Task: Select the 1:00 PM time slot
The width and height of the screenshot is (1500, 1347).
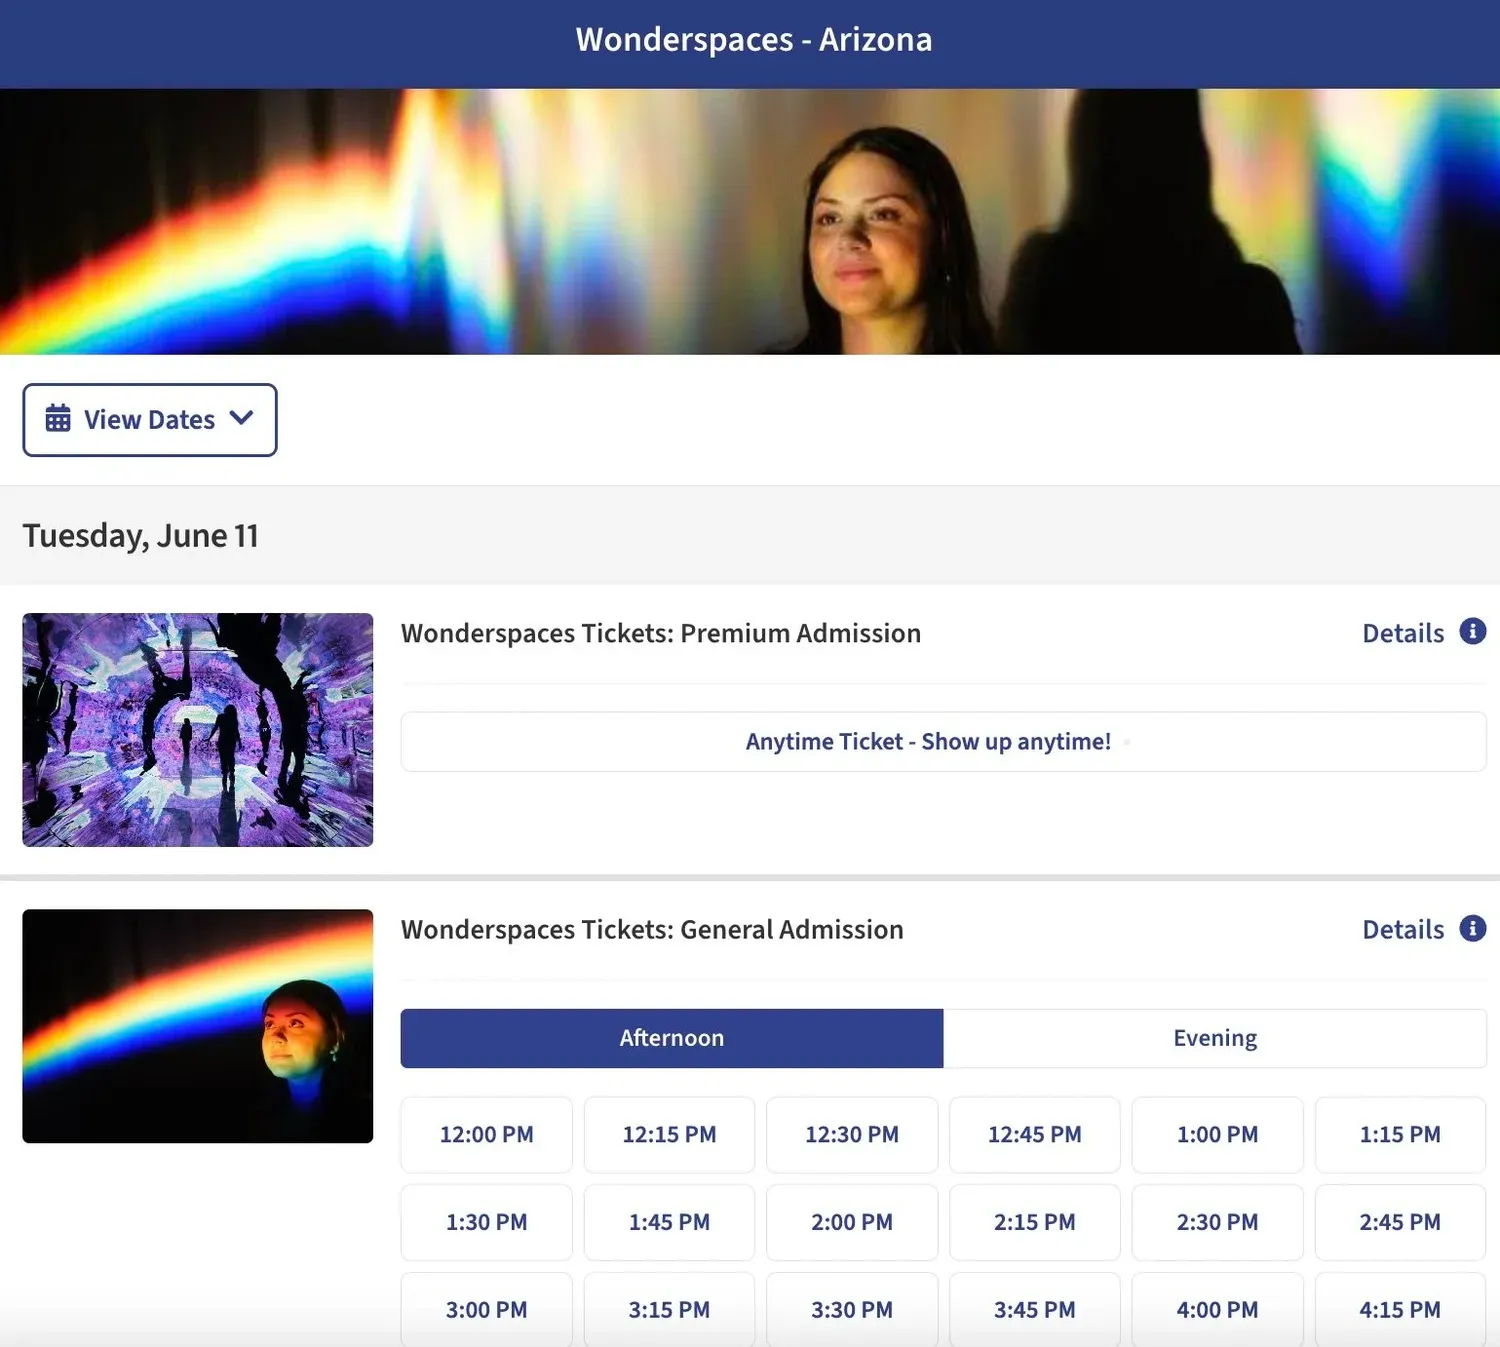Action: click(x=1217, y=1135)
